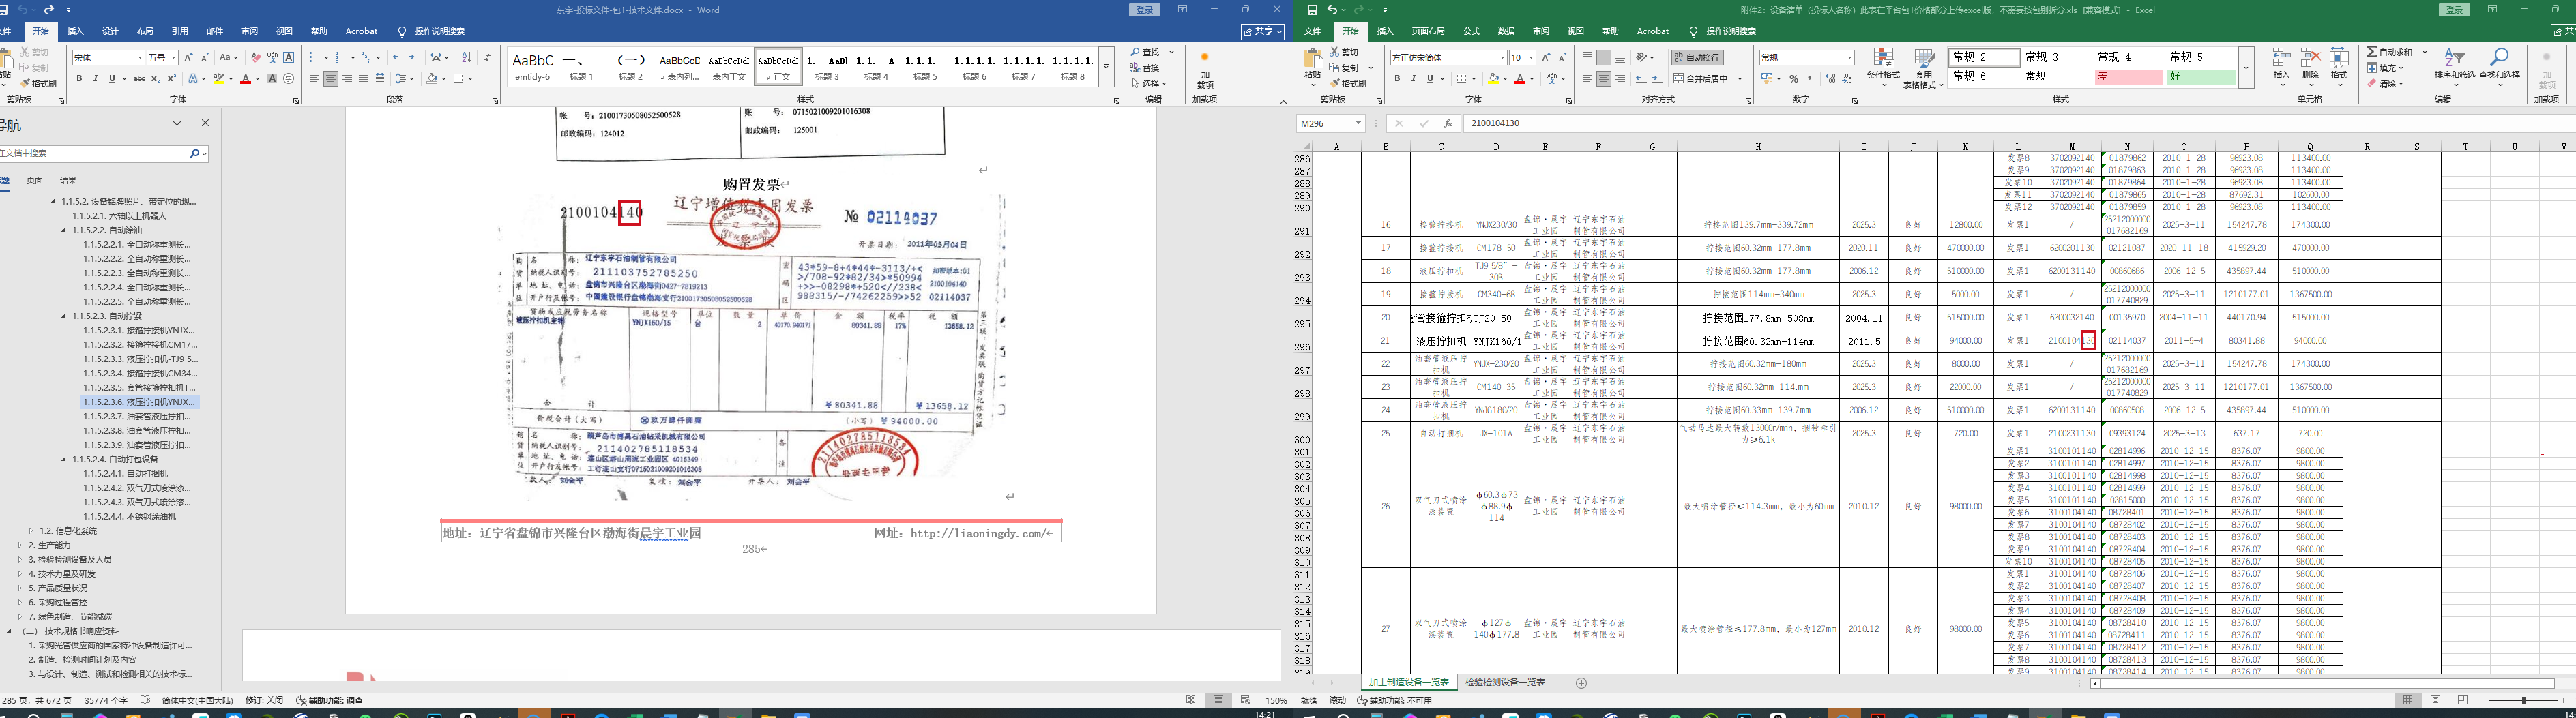Screen dimensions: 2576x718
Task: Click the Insert Function fx icon
Action: [x=1448, y=123]
